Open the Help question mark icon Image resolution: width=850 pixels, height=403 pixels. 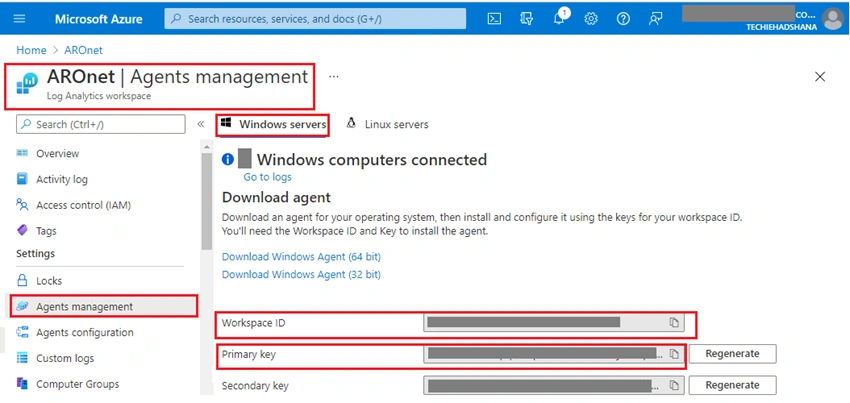point(623,18)
